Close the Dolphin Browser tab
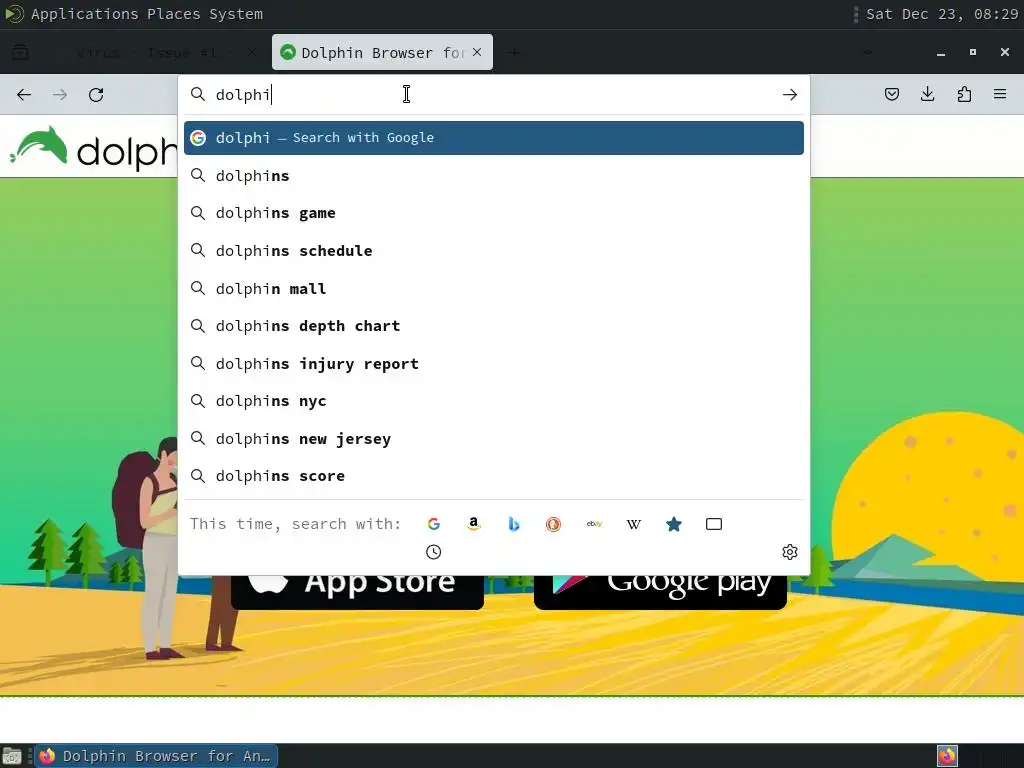This screenshot has height=768, width=1024. click(x=477, y=52)
